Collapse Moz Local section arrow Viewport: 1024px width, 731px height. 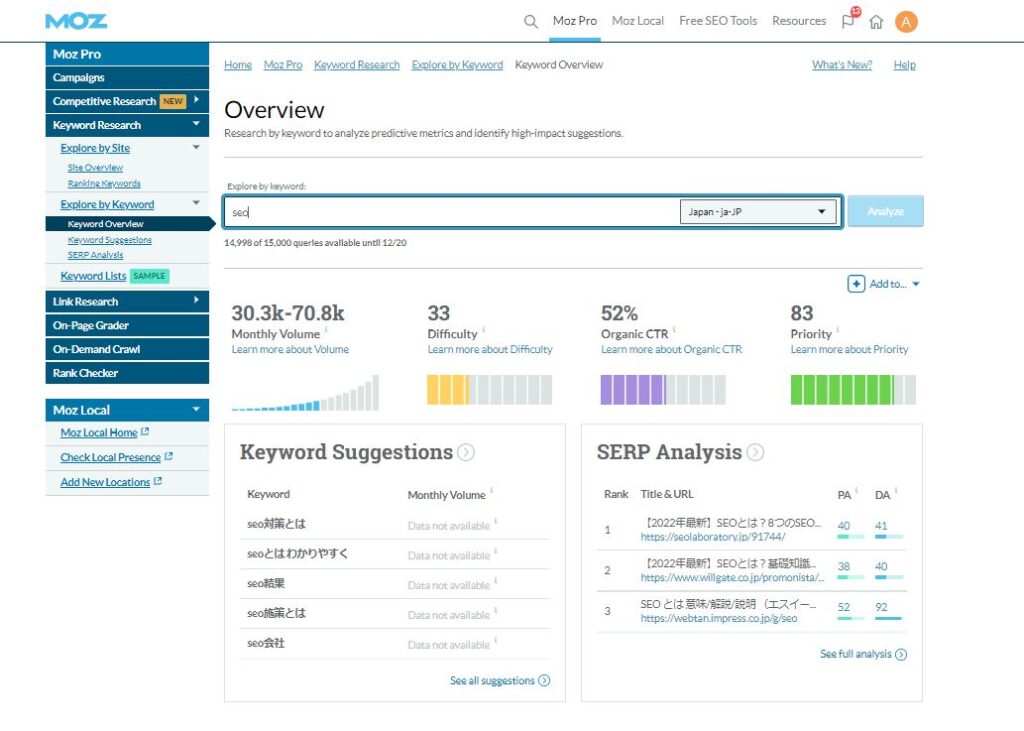(196, 409)
